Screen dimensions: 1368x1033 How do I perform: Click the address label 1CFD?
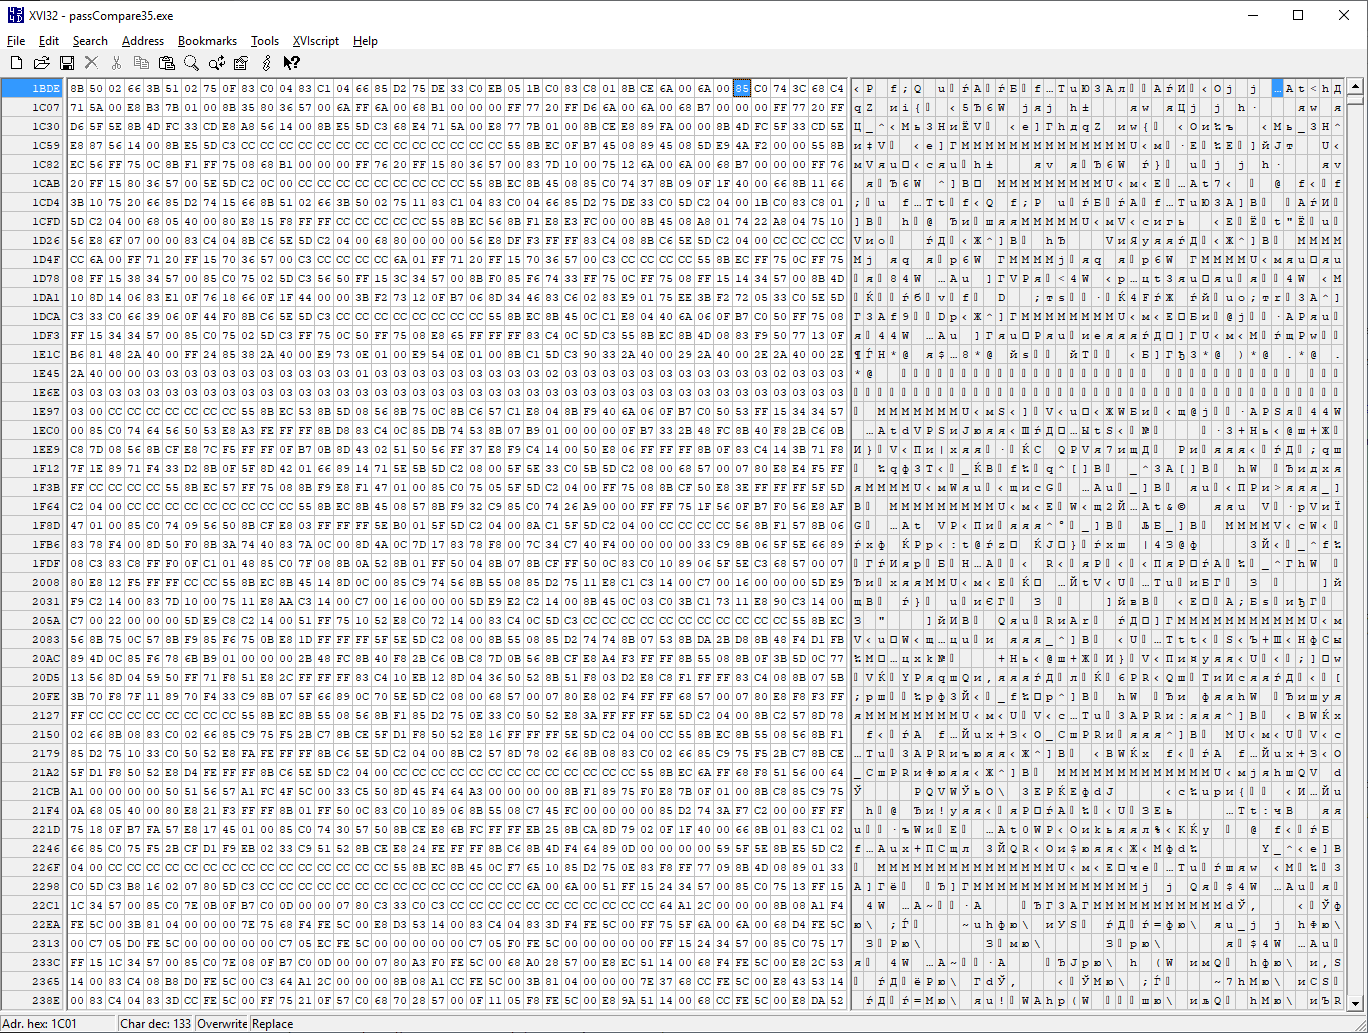click(x=46, y=221)
